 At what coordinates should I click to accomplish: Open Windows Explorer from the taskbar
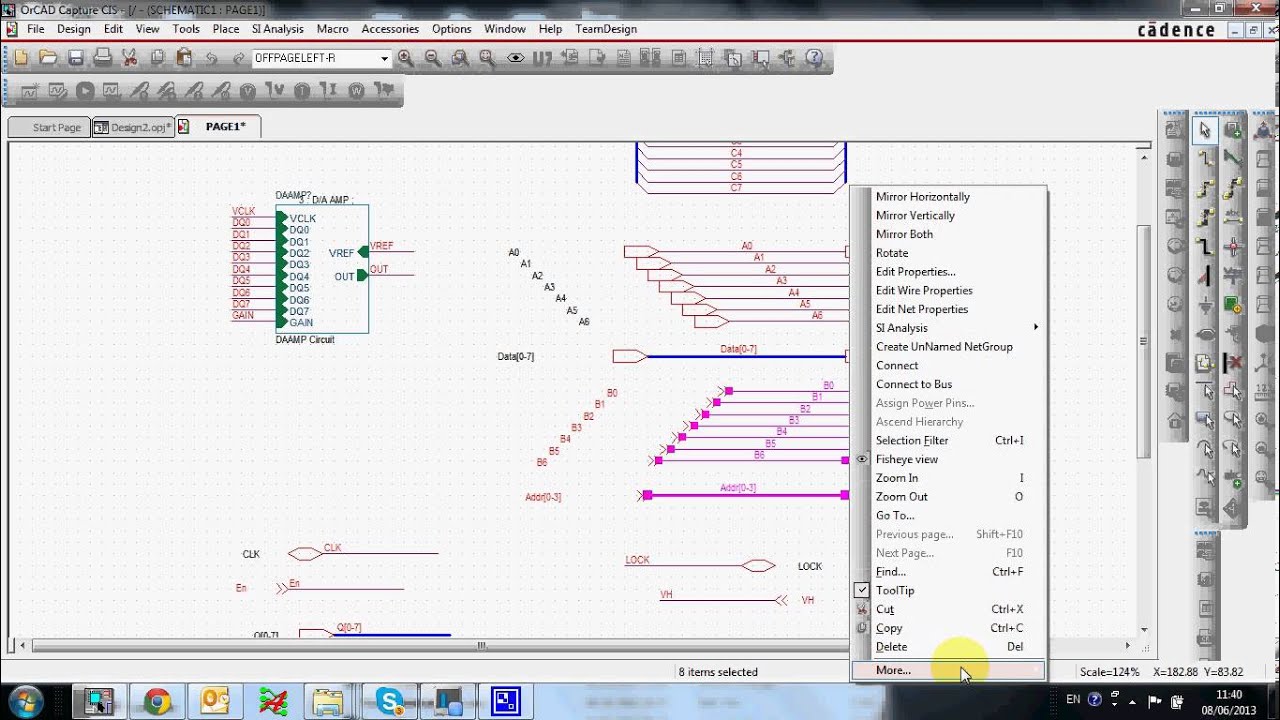click(x=329, y=701)
